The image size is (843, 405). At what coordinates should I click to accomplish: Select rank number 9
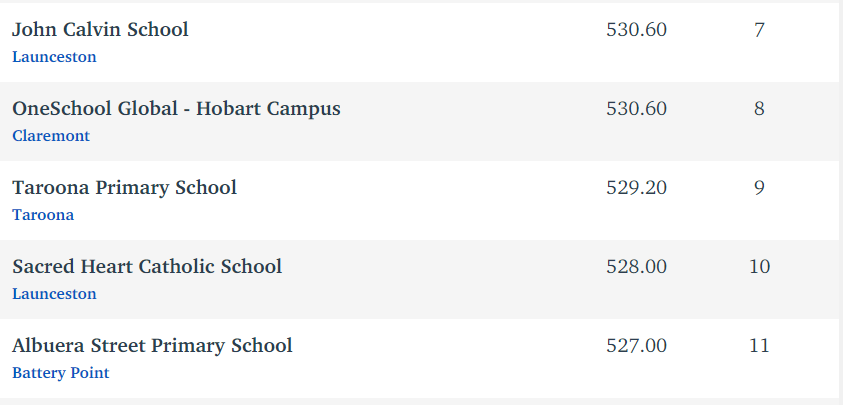759,188
